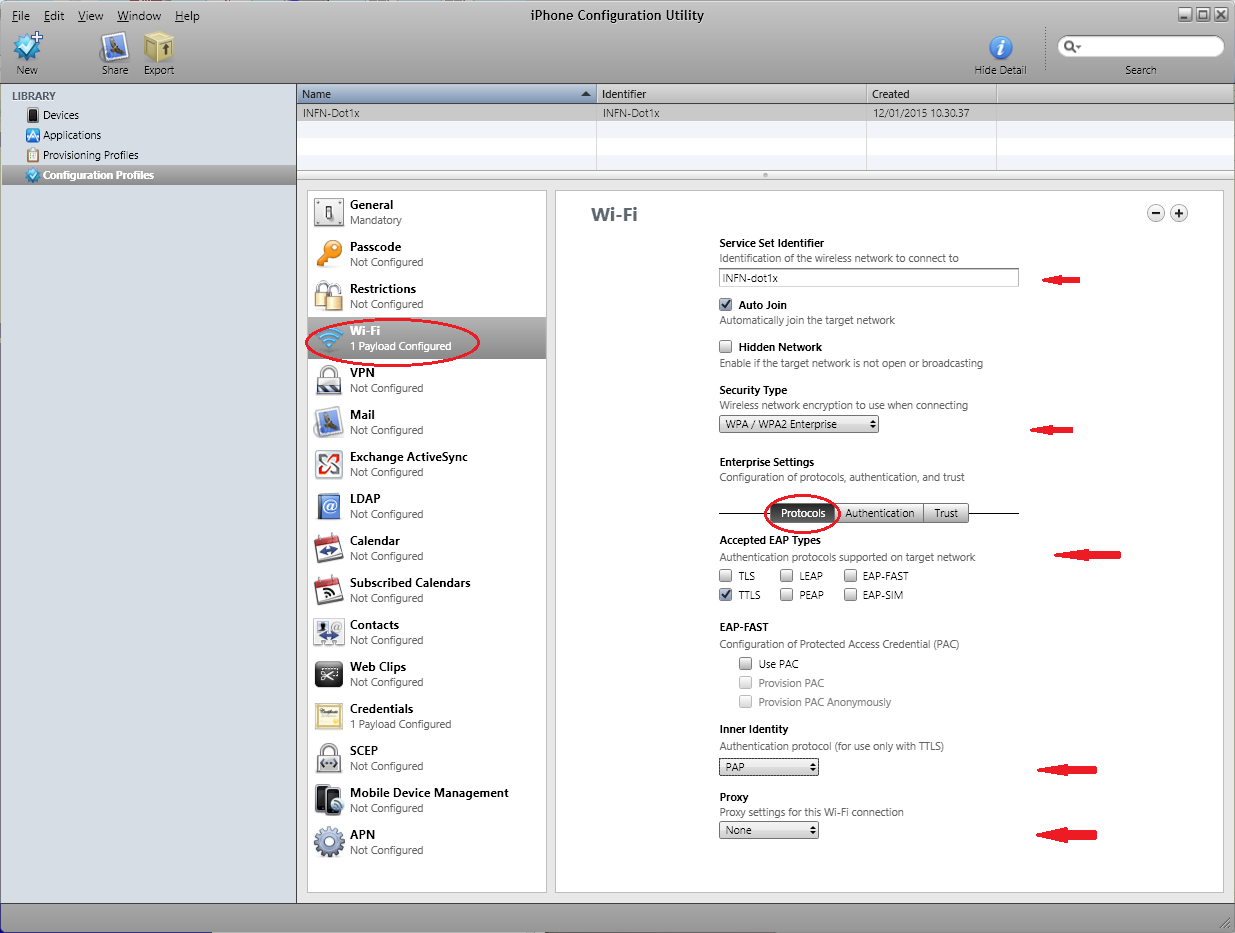The width and height of the screenshot is (1235, 933).
Task: Check the EAP-SIM EAP type
Action: tap(851, 594)
